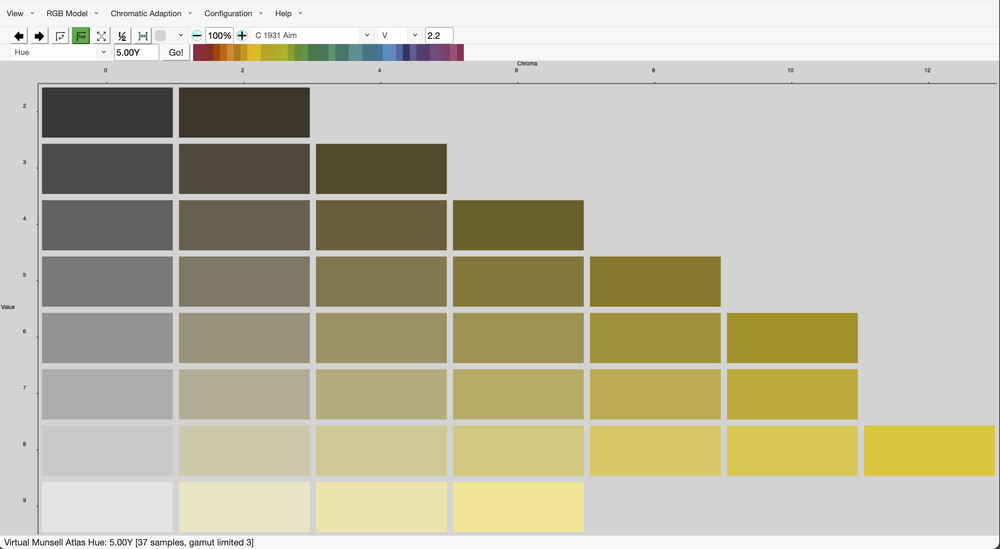This screenshot has width=1000, height=549.
Task: Select the value 8 chroma 12 yellow patch
Action: [930, 451]
